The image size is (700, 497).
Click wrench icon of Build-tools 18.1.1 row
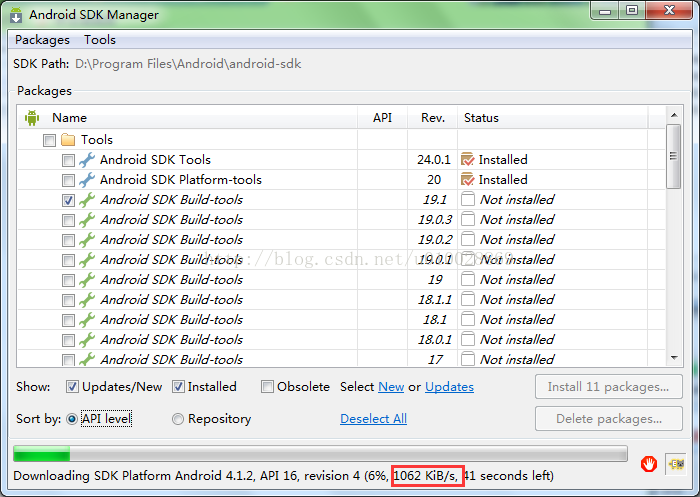click(x=87, y=300)
